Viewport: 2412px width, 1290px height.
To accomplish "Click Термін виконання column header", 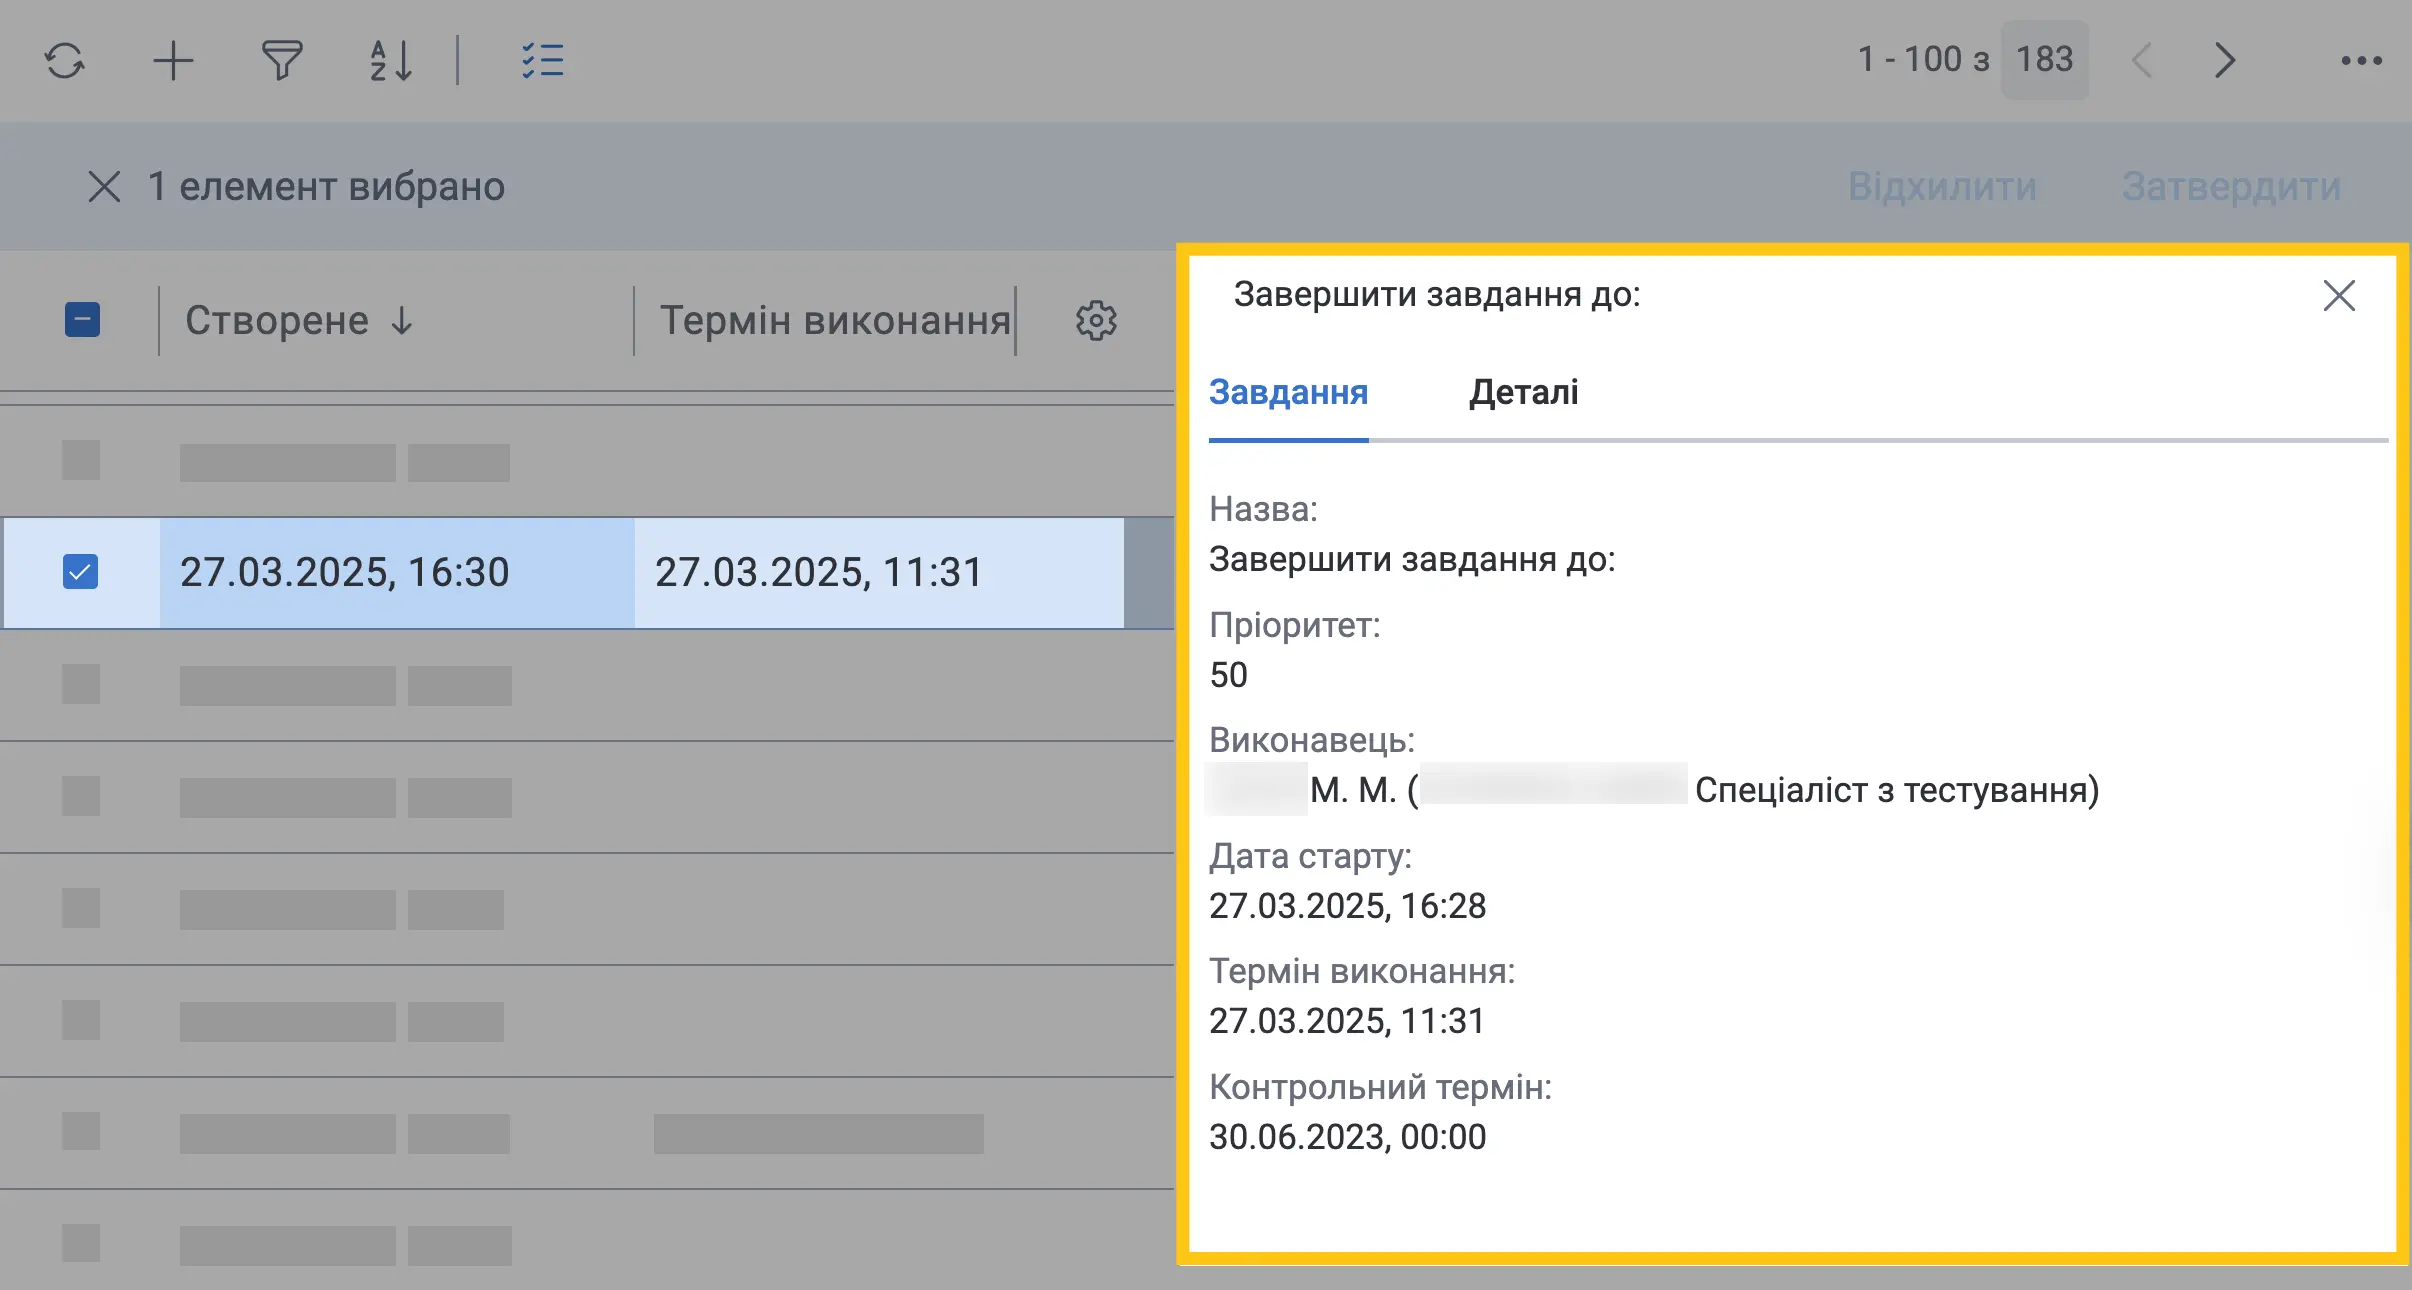I will [835, 321].
